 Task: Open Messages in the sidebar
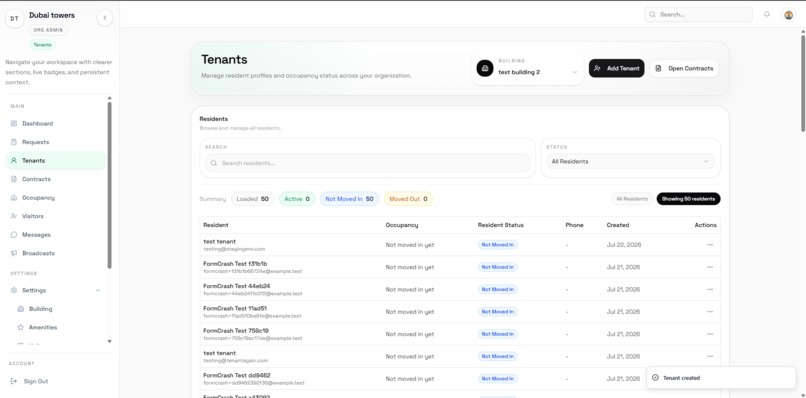56,234
